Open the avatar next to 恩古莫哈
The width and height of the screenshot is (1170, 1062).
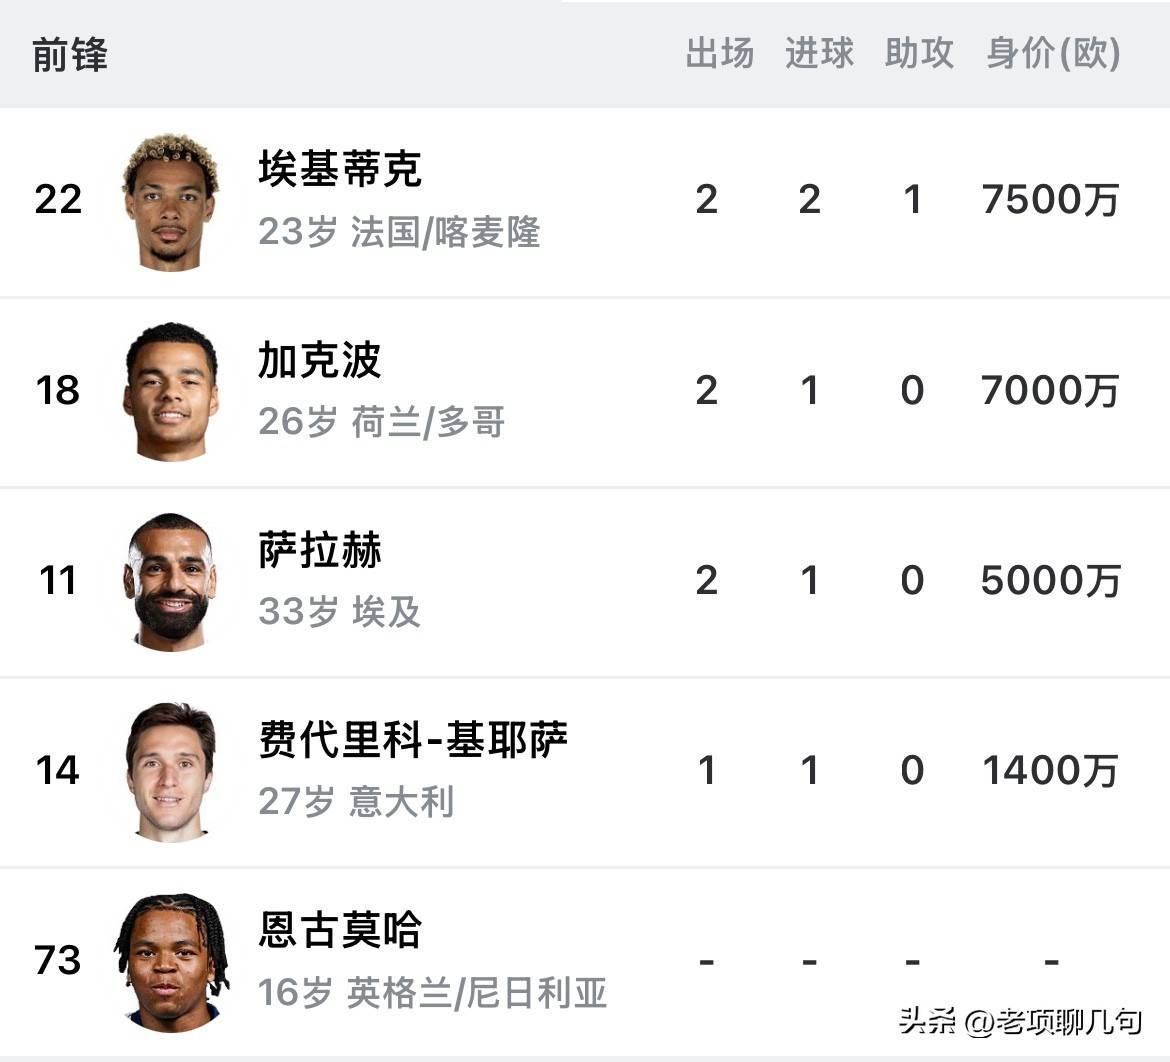(x=170, y=961)
